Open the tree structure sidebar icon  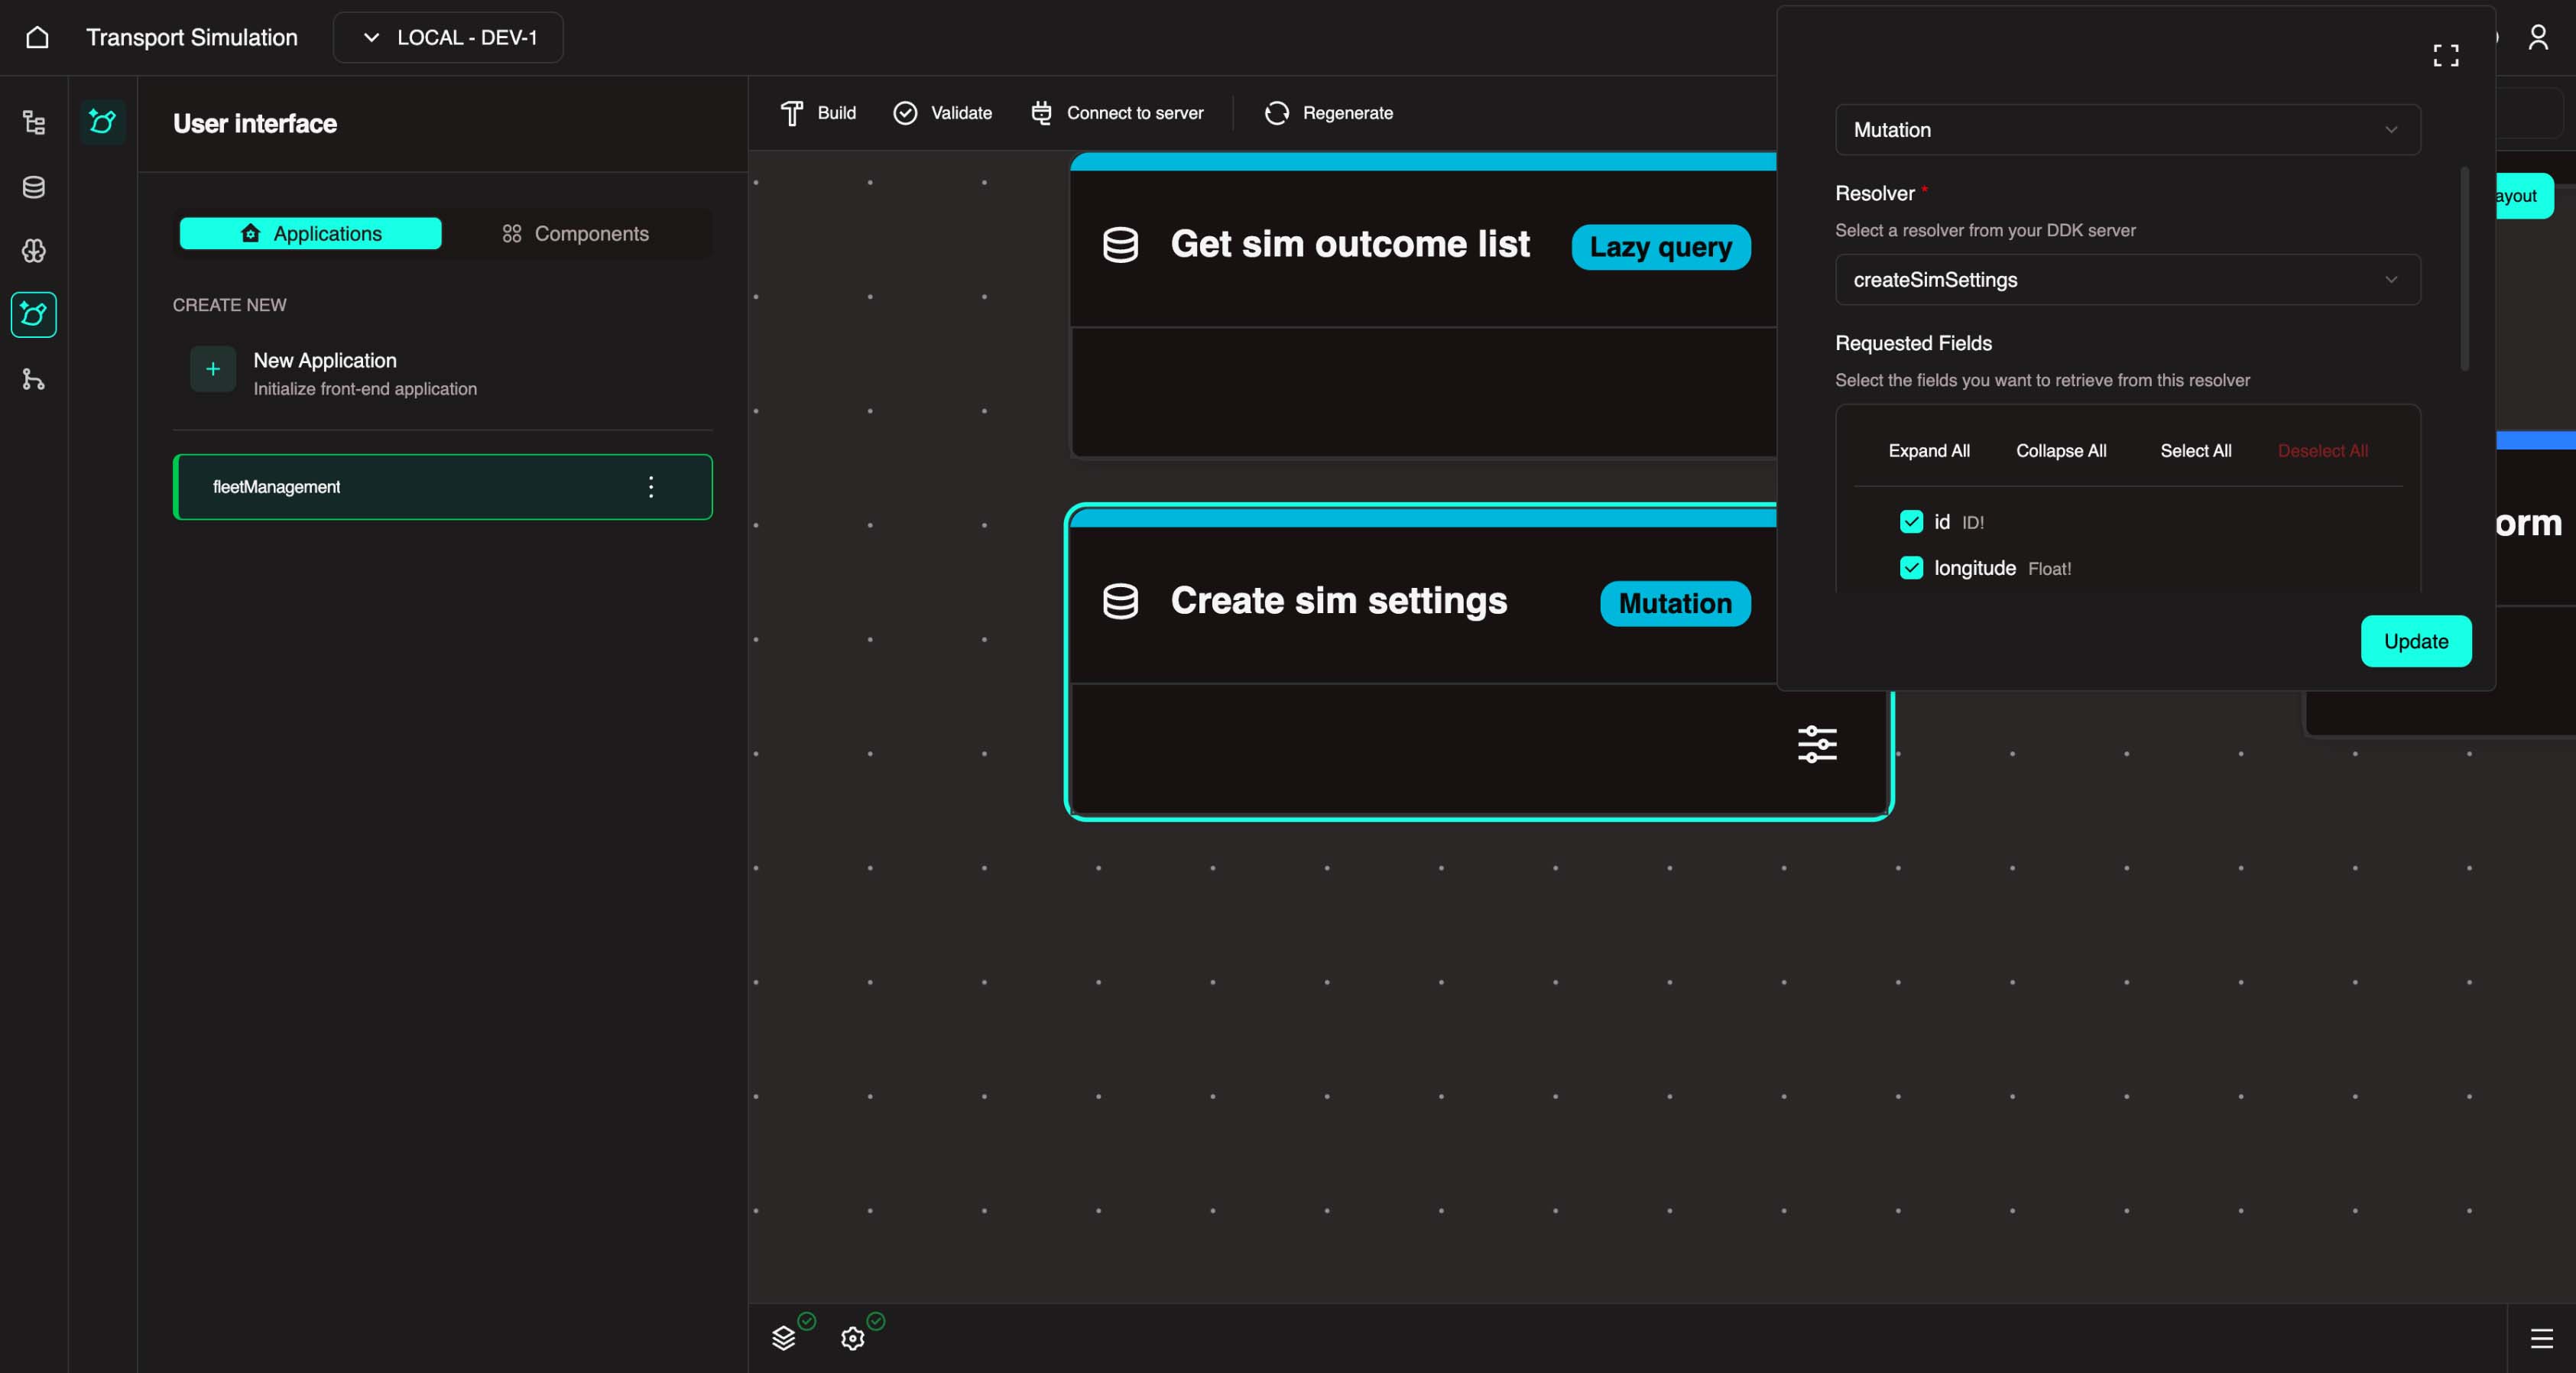[33, 123]
